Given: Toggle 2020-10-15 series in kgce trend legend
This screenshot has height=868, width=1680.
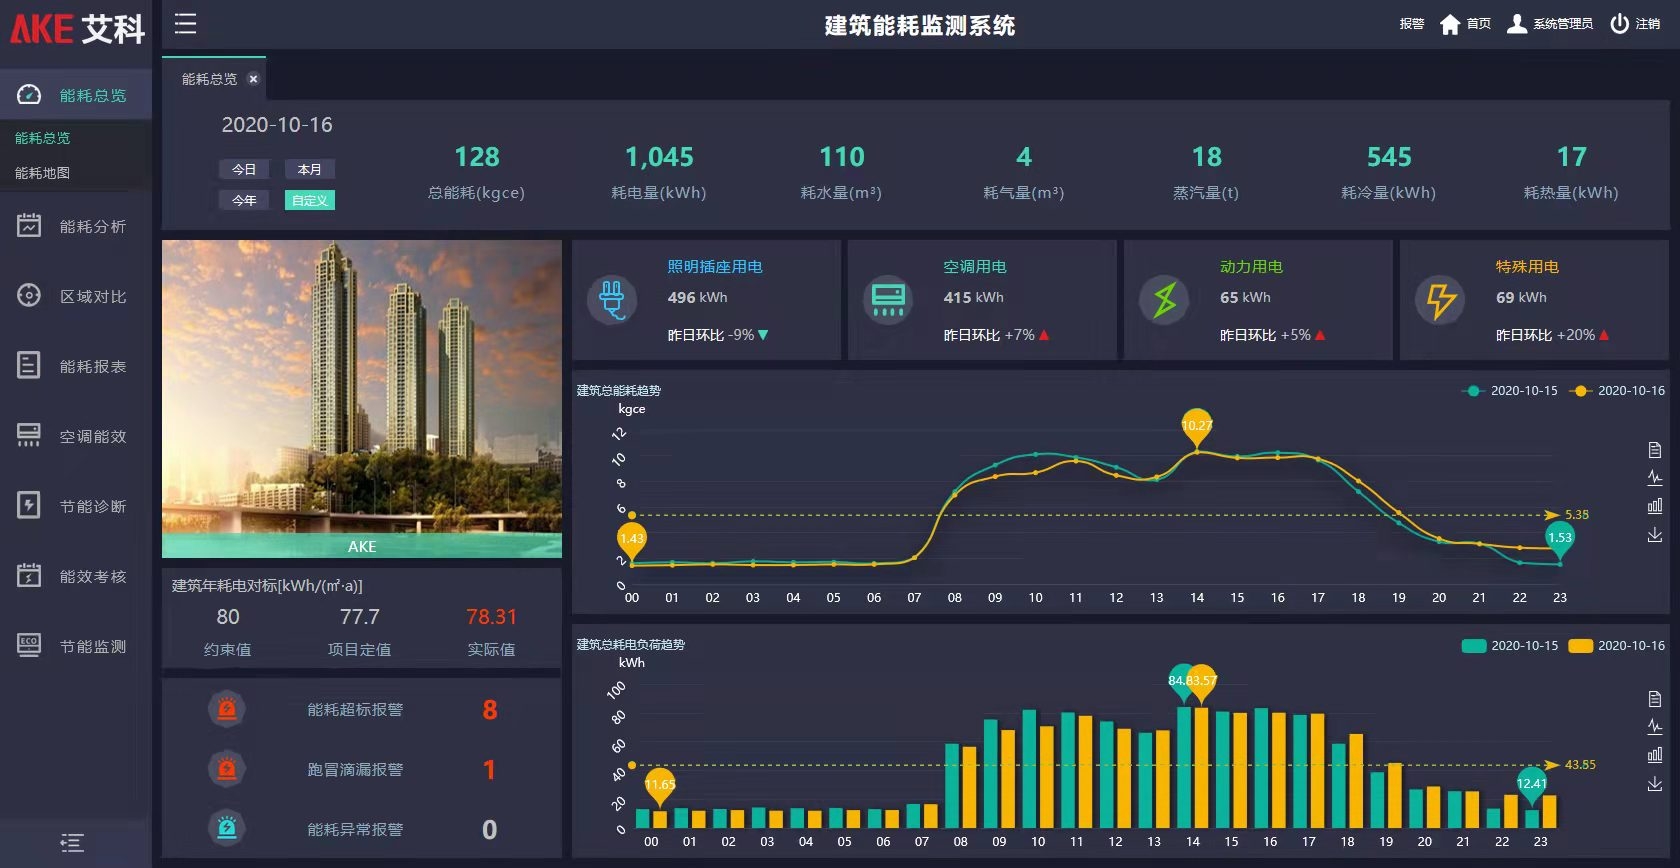Looking at the screenshot, I should (x=1511, y=391).
